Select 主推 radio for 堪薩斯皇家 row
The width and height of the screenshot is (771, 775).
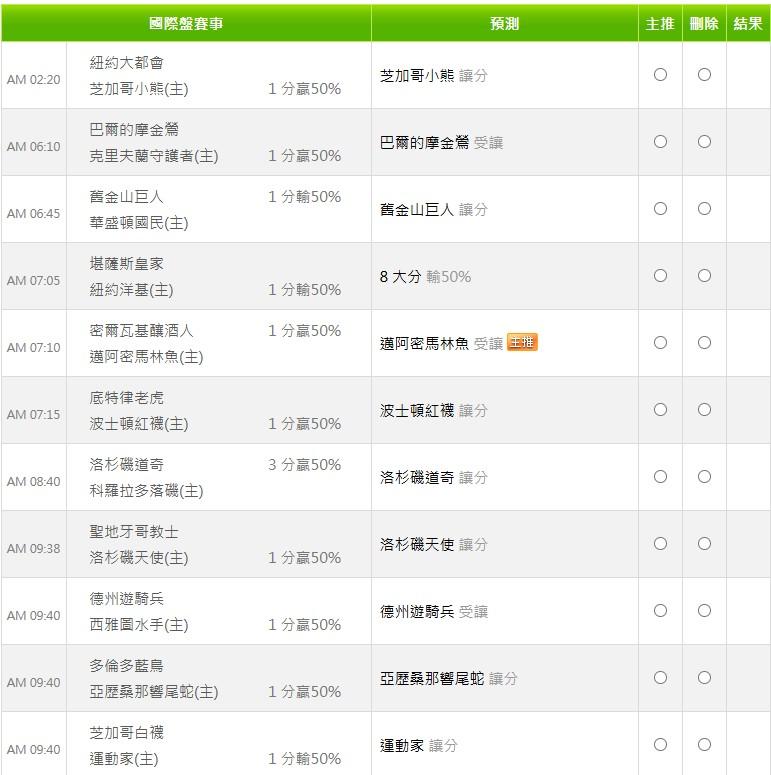[x=660, y=276]
